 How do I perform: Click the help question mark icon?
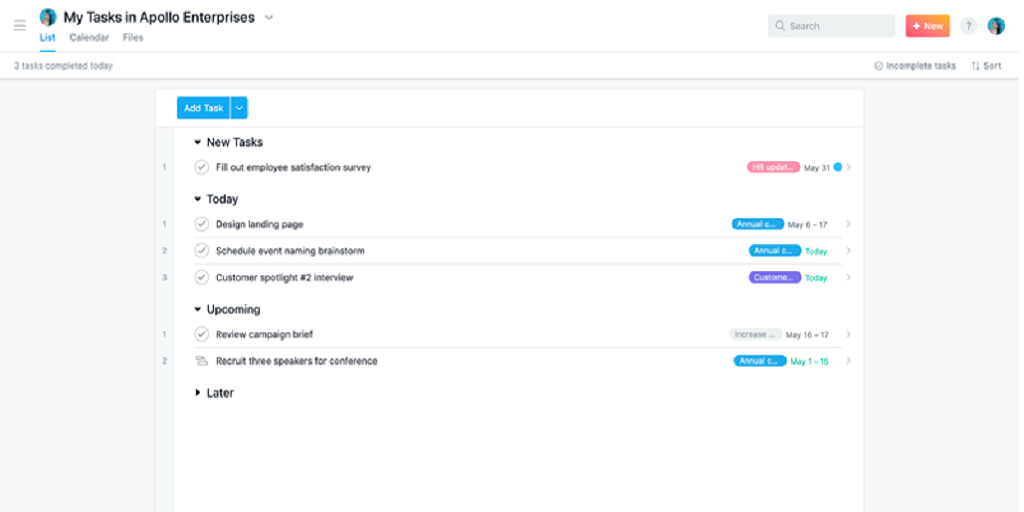[x=968, y=26]
